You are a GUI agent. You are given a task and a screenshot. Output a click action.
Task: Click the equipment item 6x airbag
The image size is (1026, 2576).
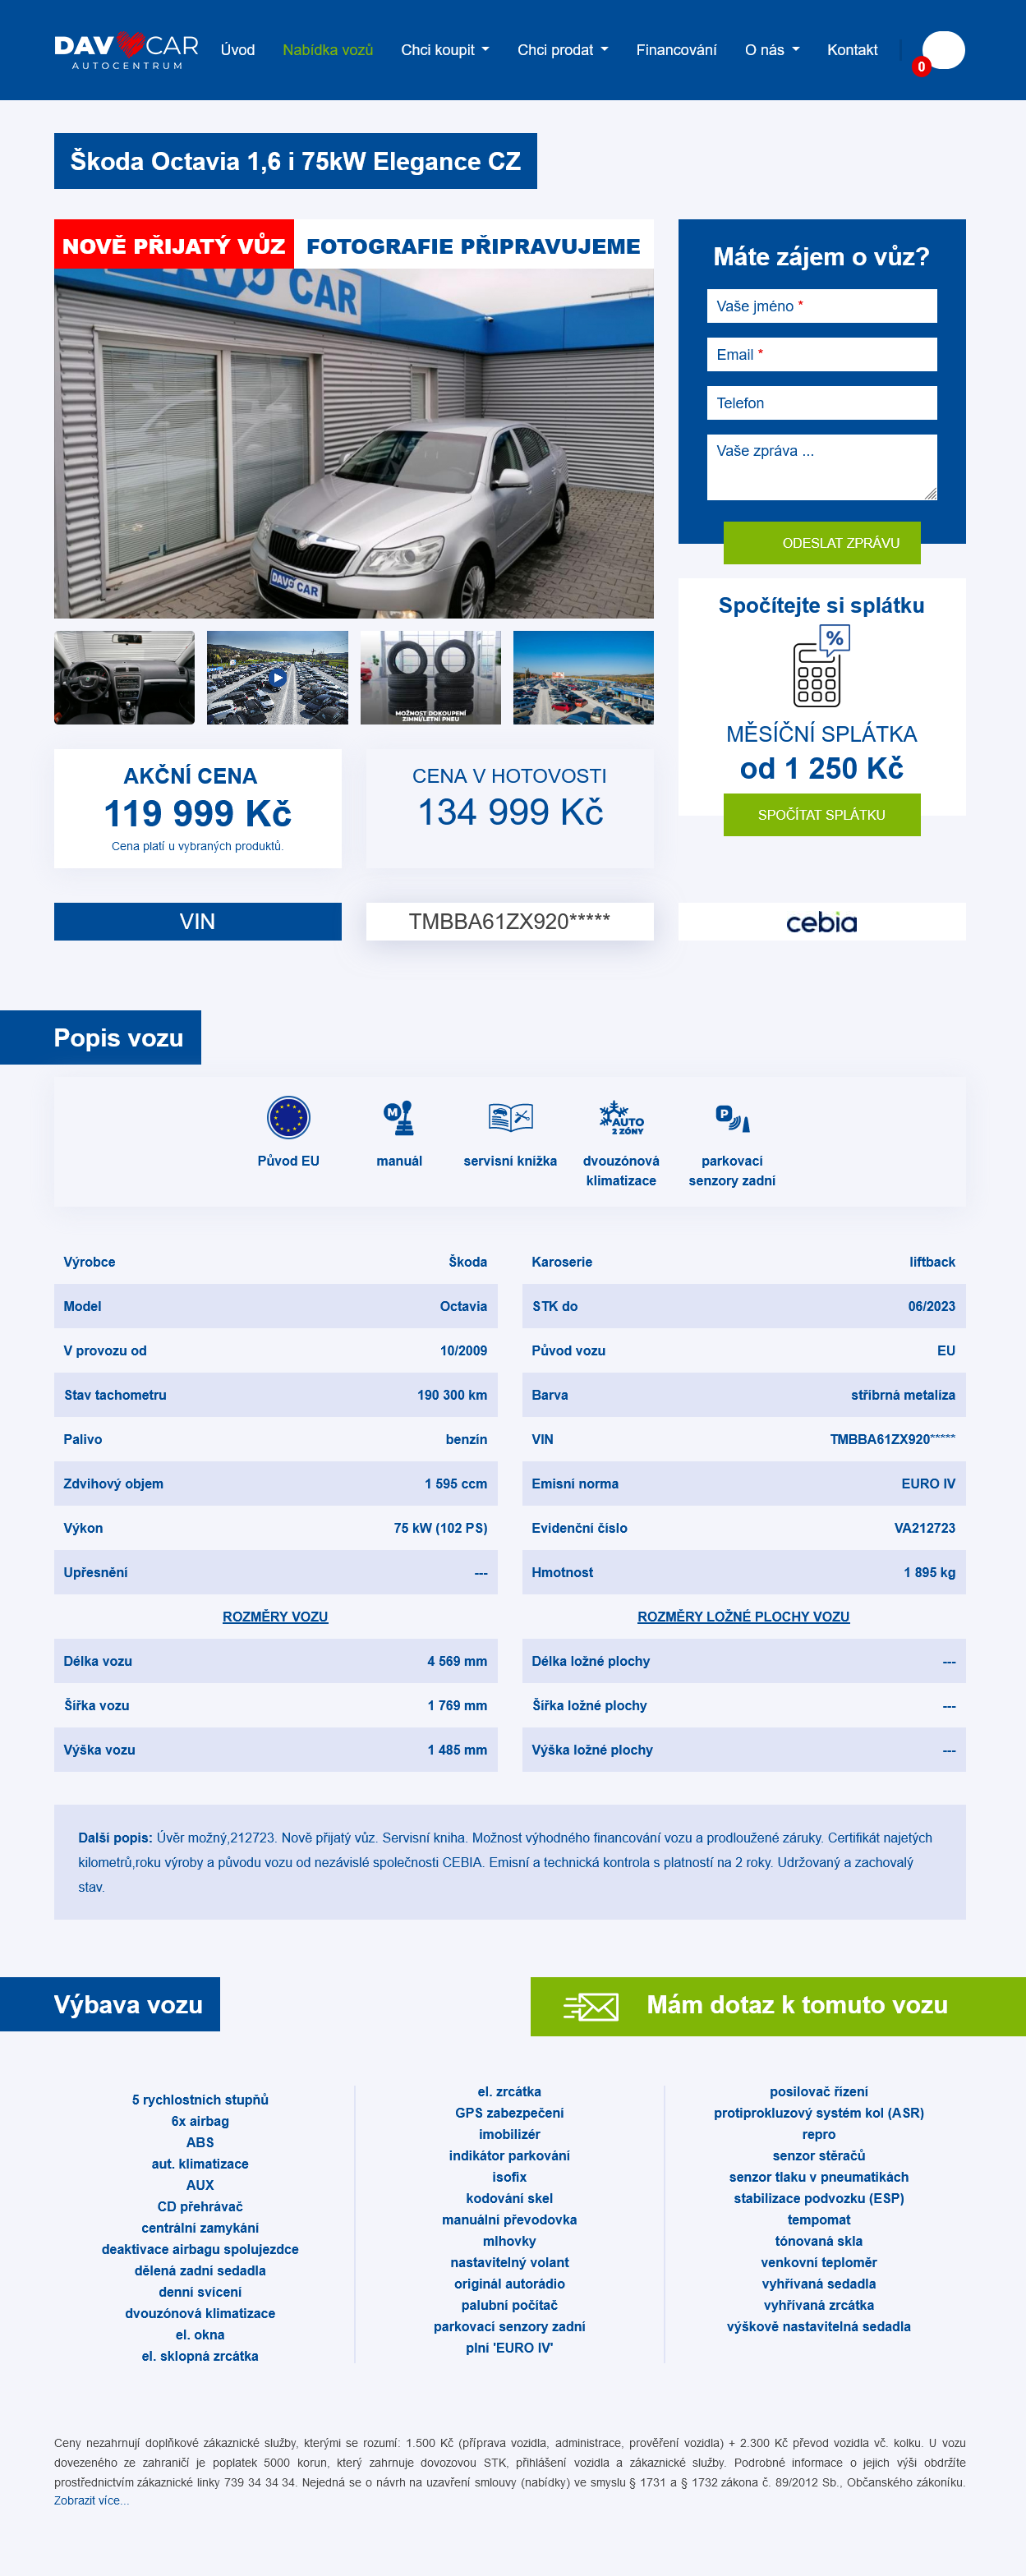[x=200, y=2121]
